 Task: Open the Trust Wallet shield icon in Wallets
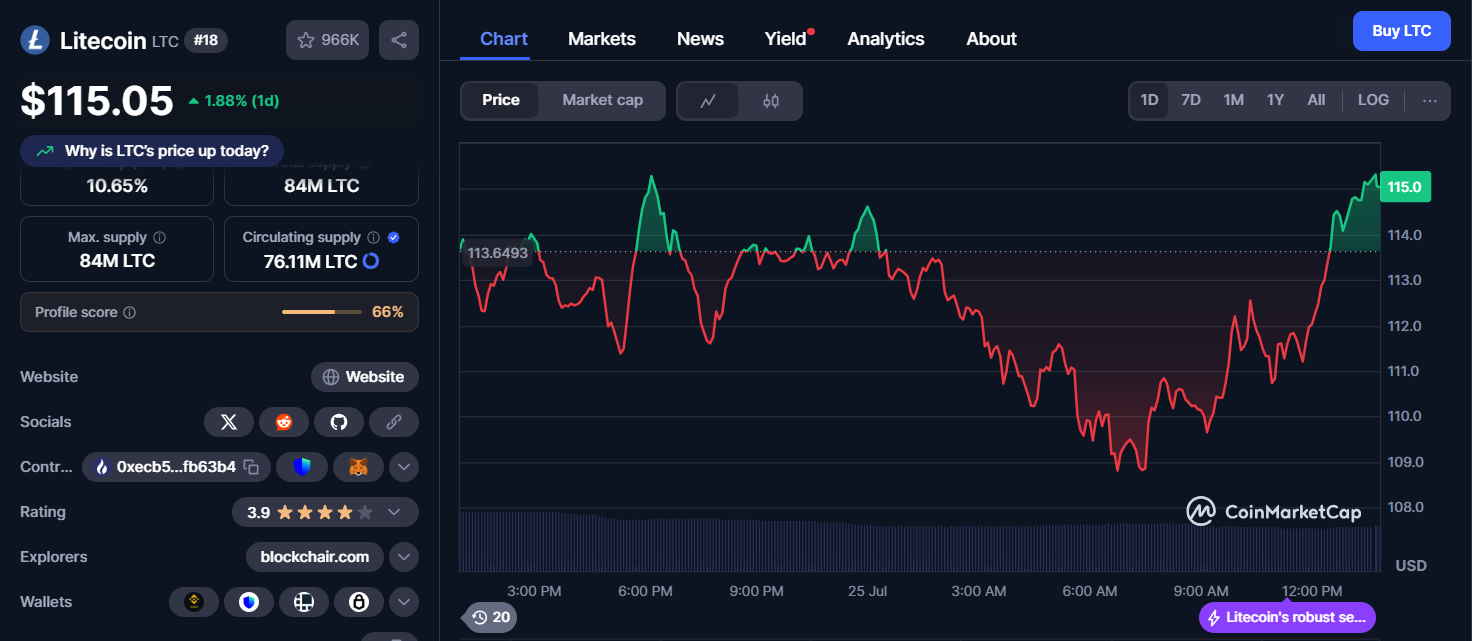(249, 602)
